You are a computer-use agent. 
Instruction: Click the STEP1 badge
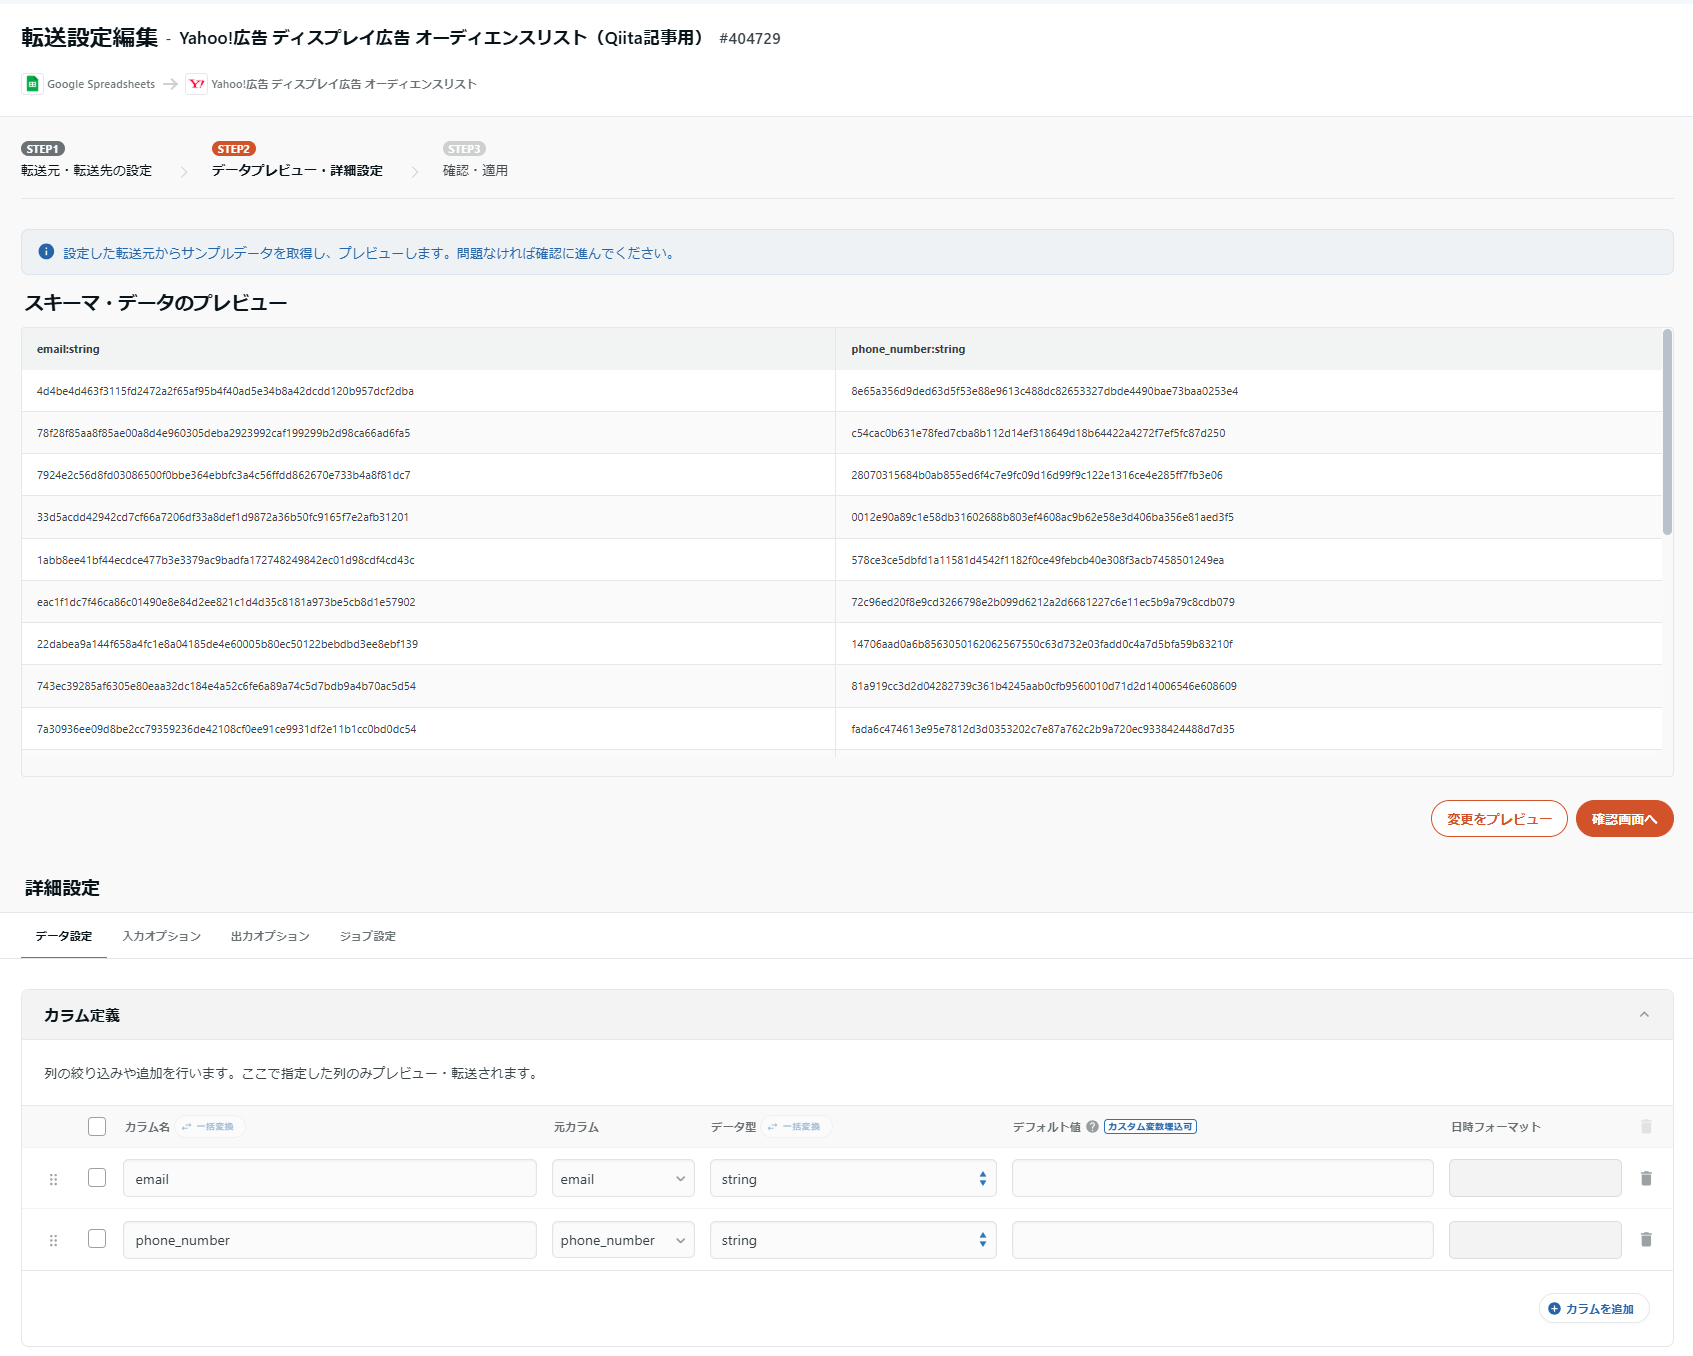tap(43, 149)
